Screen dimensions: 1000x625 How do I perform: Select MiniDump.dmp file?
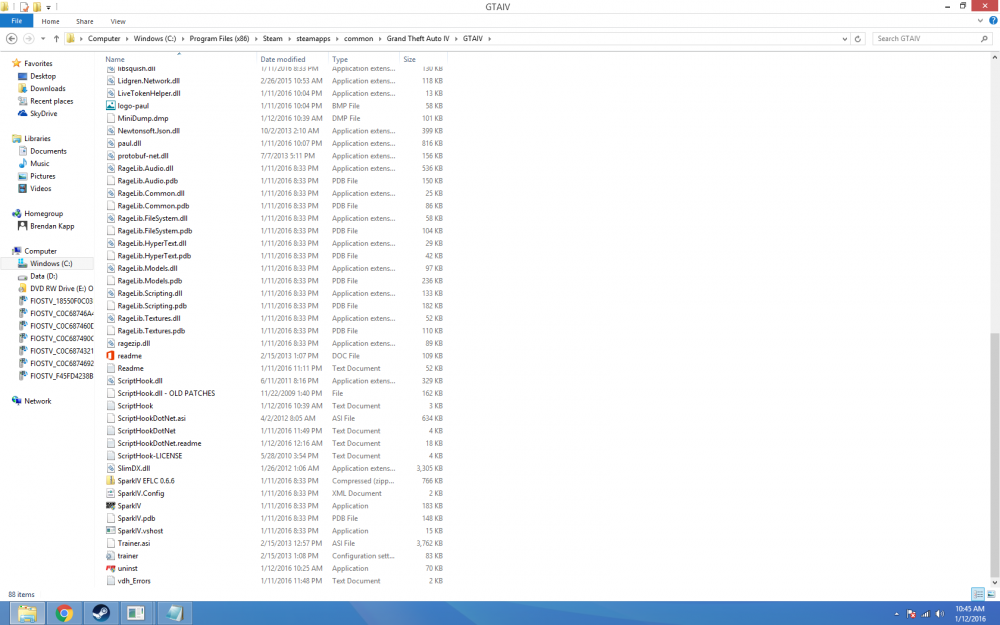143,119
